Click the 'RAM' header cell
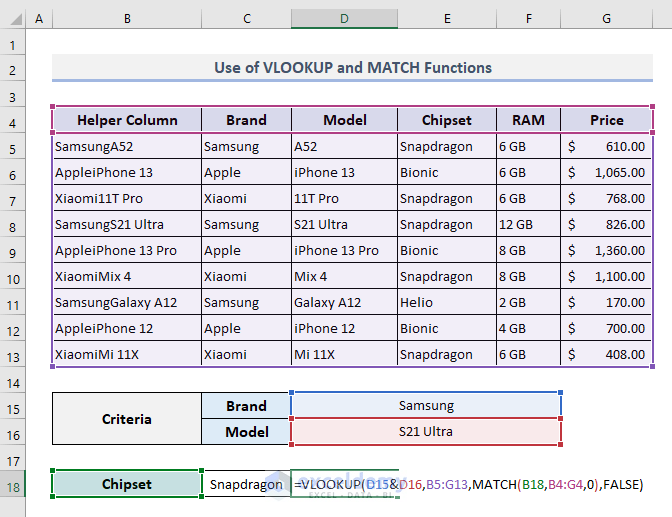672x517 pixels. (528, 120)
